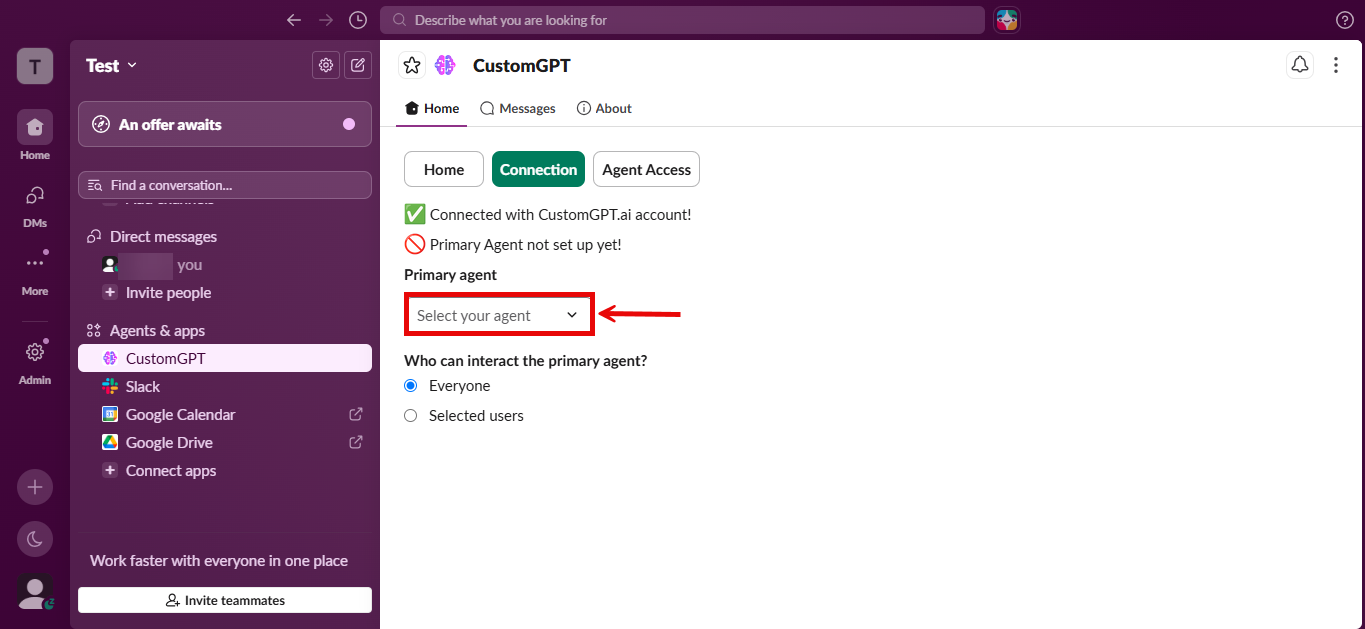This screenshot has height=629, width=1365.
Task: Toggle the moon pause notifications icon
Action: [35, 539]
